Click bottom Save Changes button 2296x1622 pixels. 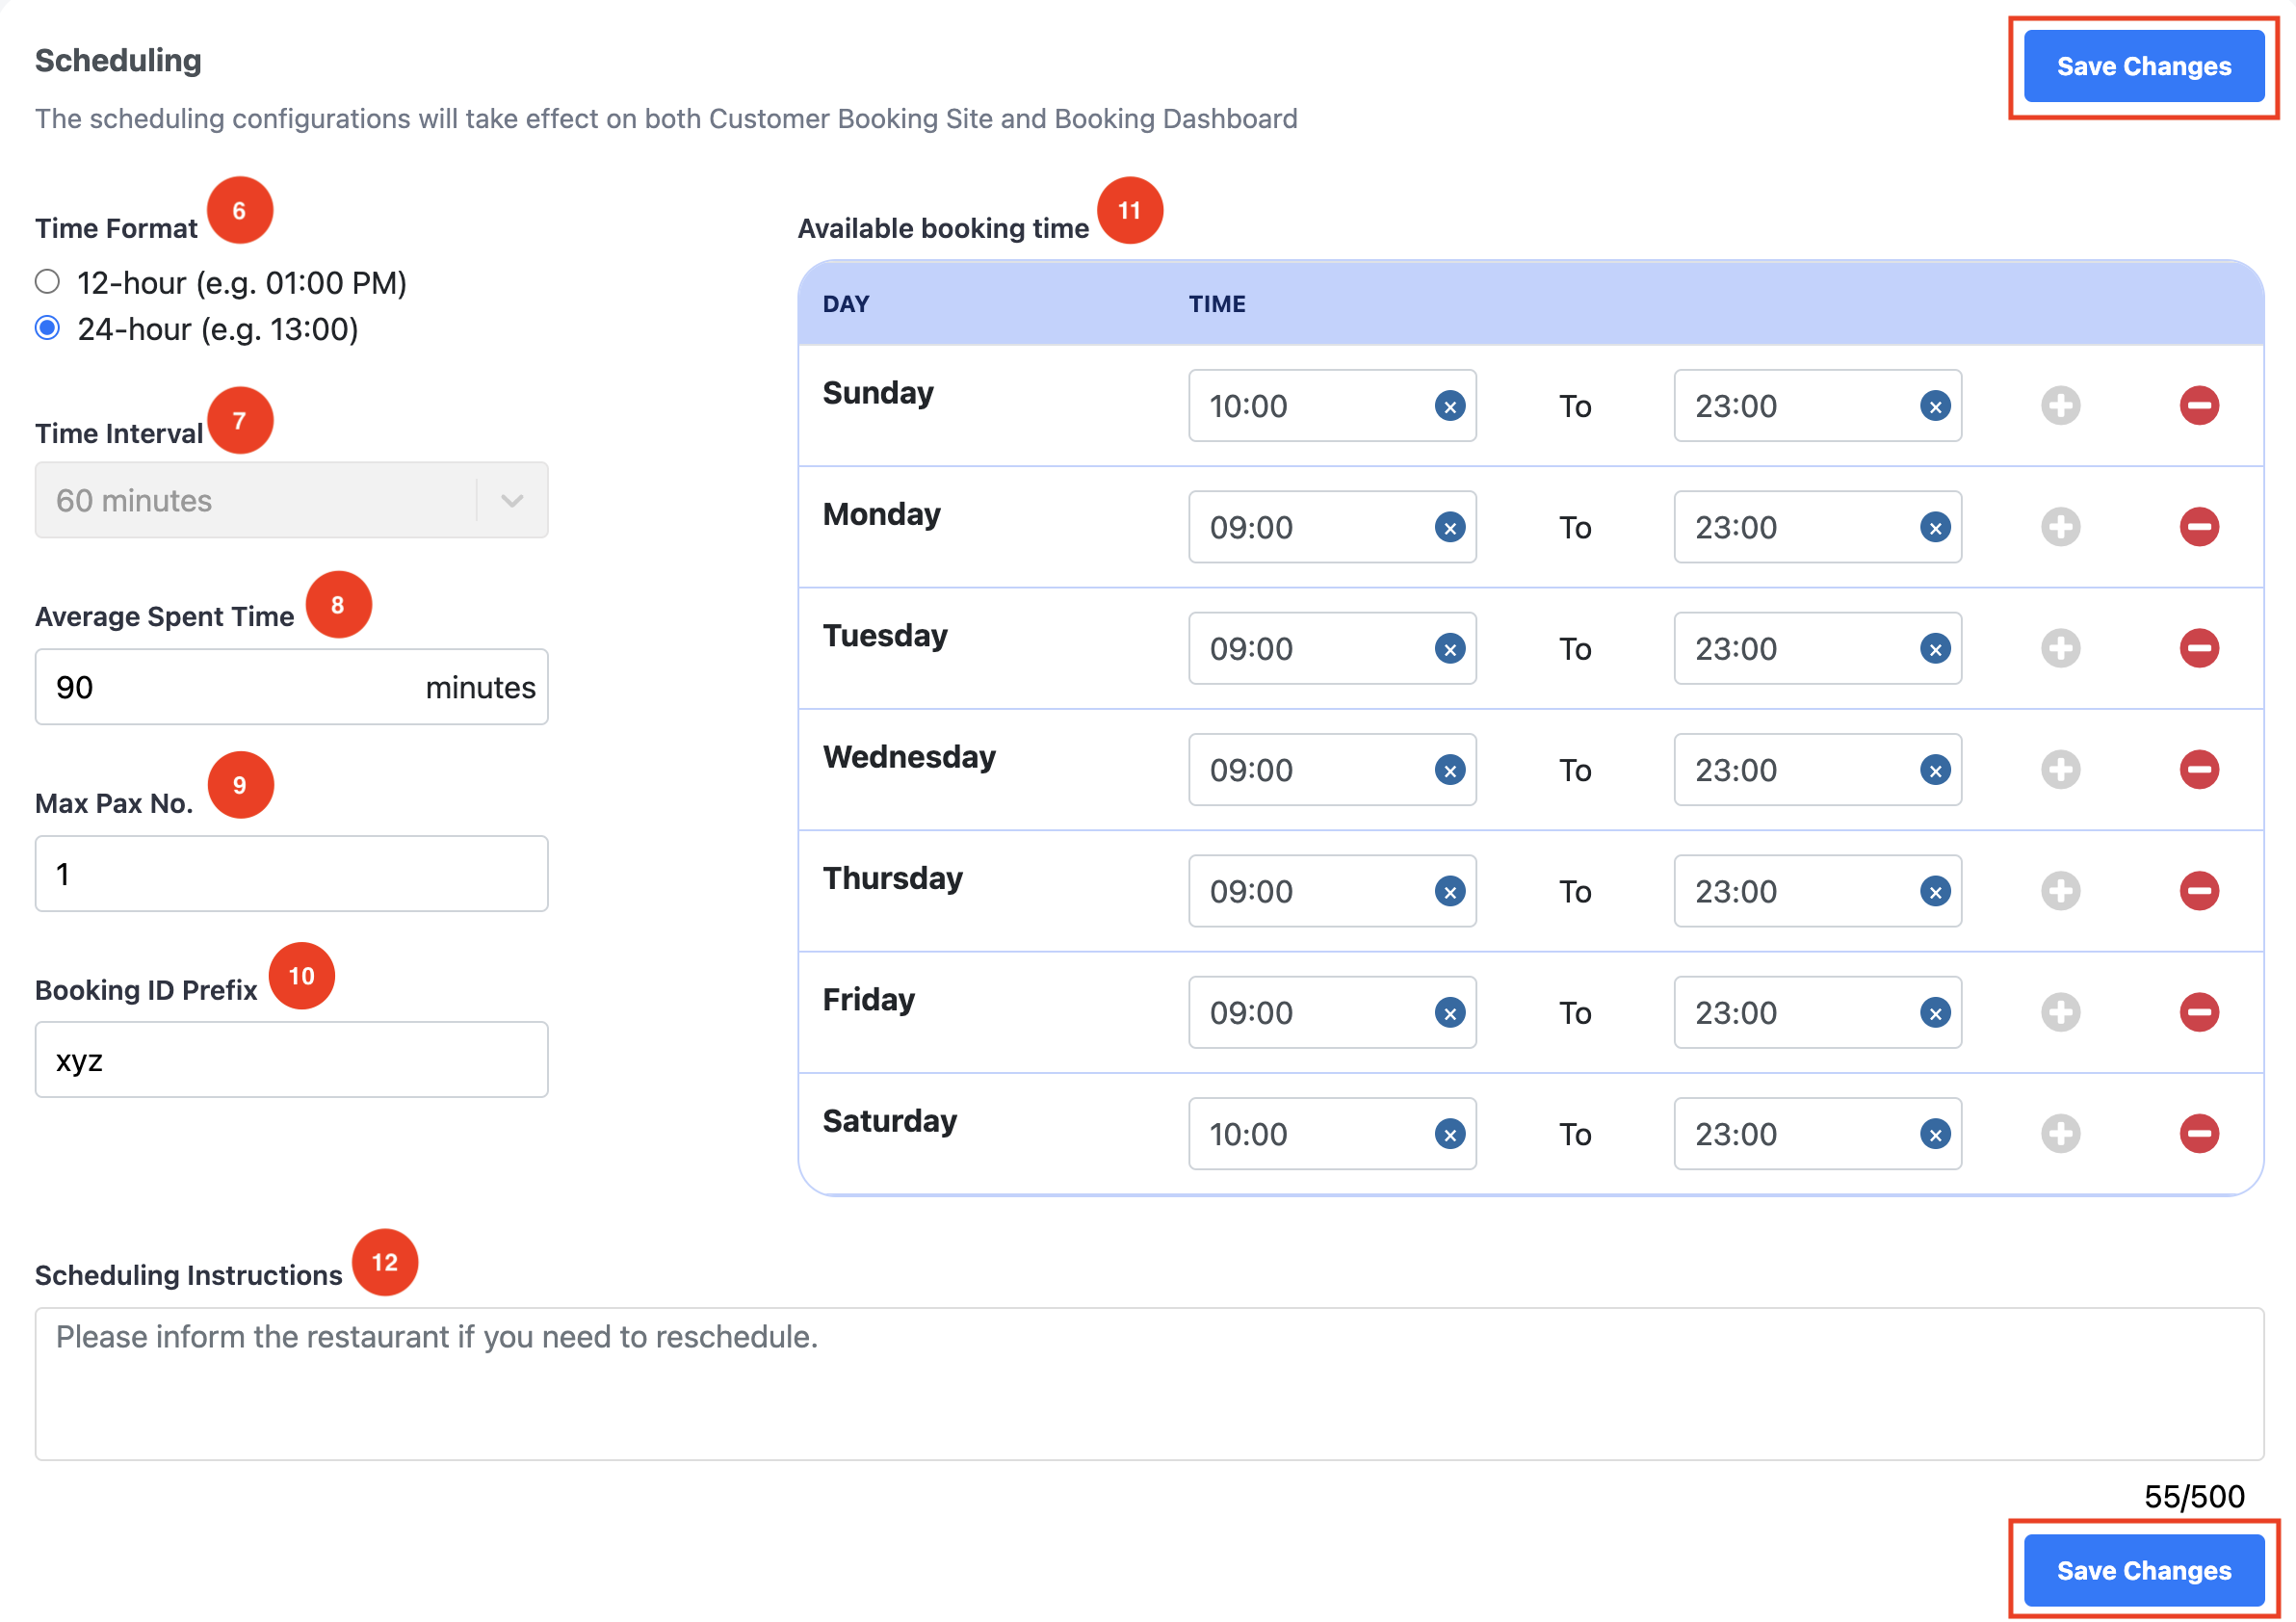pos(2143,1570)
